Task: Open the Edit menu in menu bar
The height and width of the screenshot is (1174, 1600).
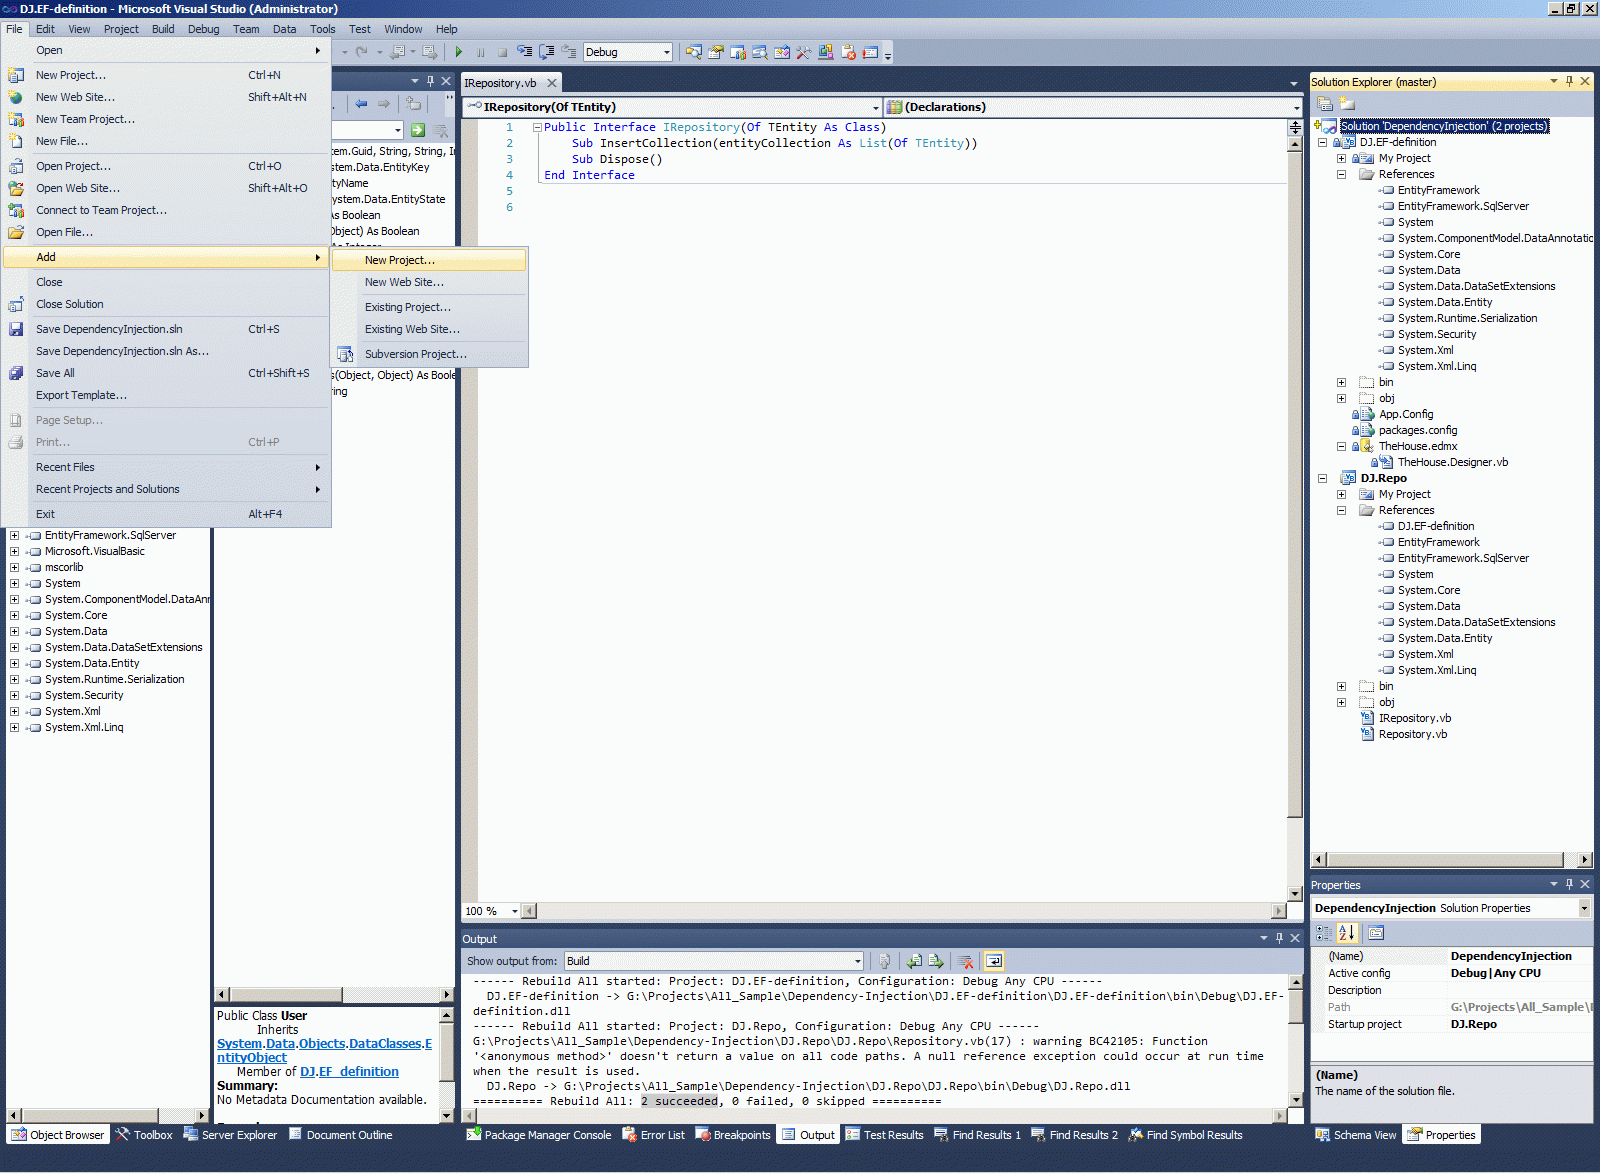Action: (x=45, y=29)
